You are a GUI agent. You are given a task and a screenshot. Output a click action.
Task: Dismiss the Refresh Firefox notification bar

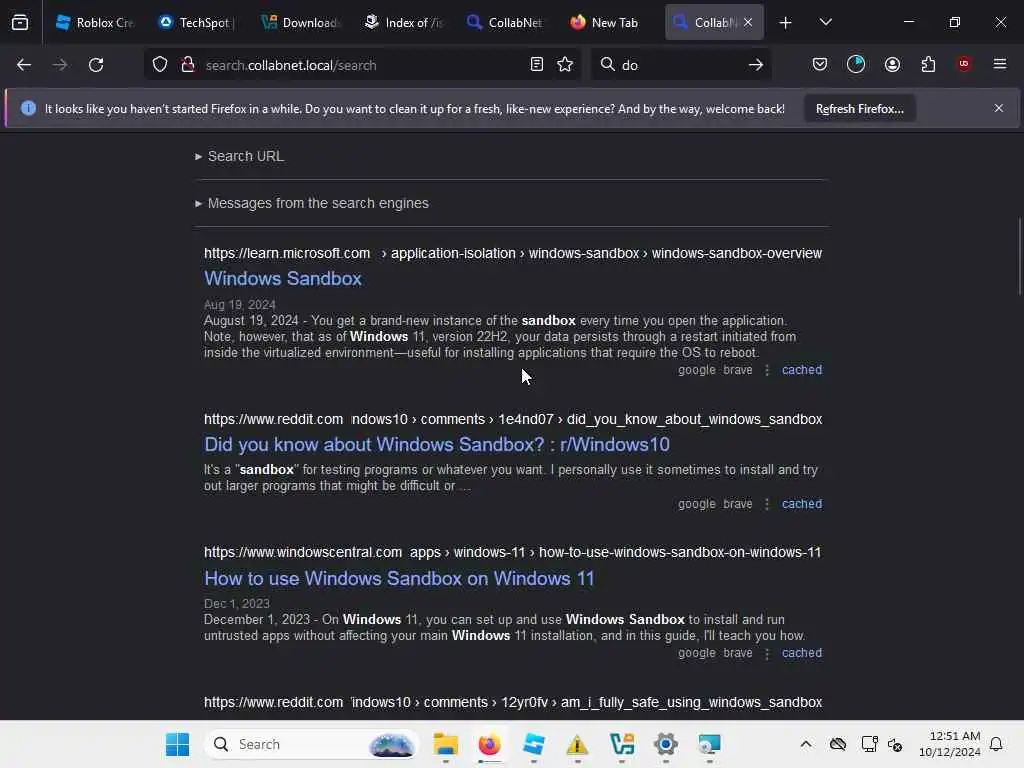click(999, 108)
